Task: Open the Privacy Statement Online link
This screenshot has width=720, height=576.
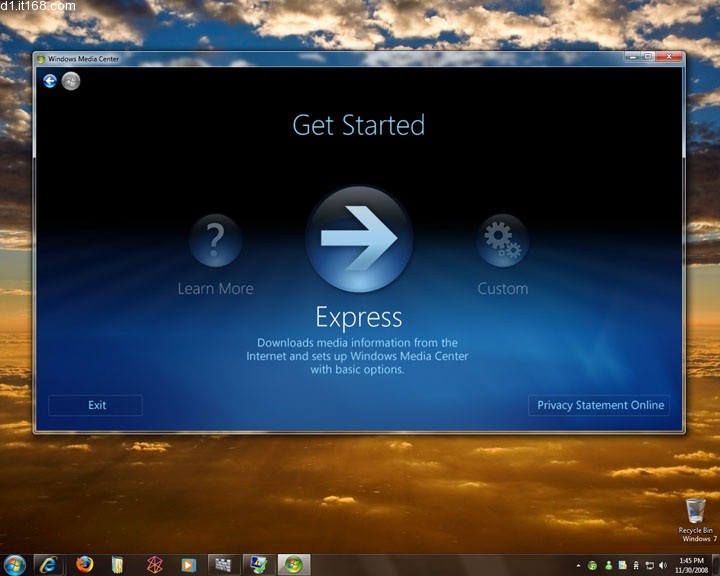Action: coord(599,405)
